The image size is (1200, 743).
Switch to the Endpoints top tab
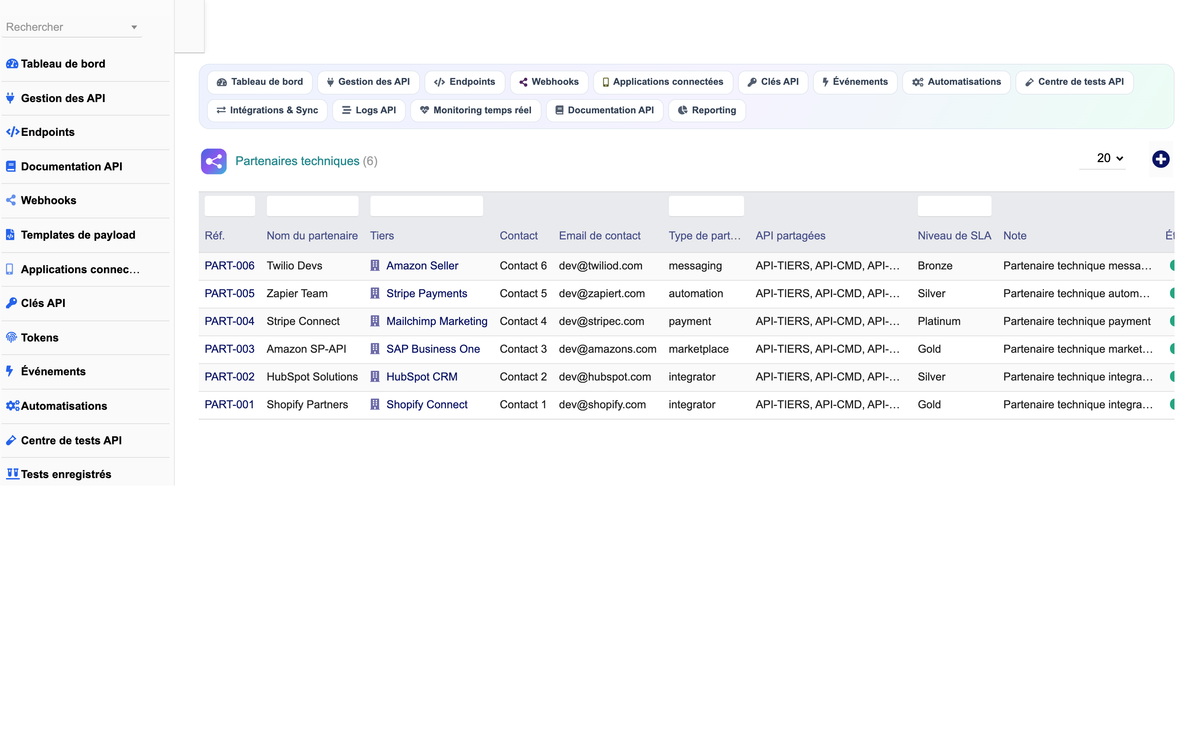pos(465,82)
